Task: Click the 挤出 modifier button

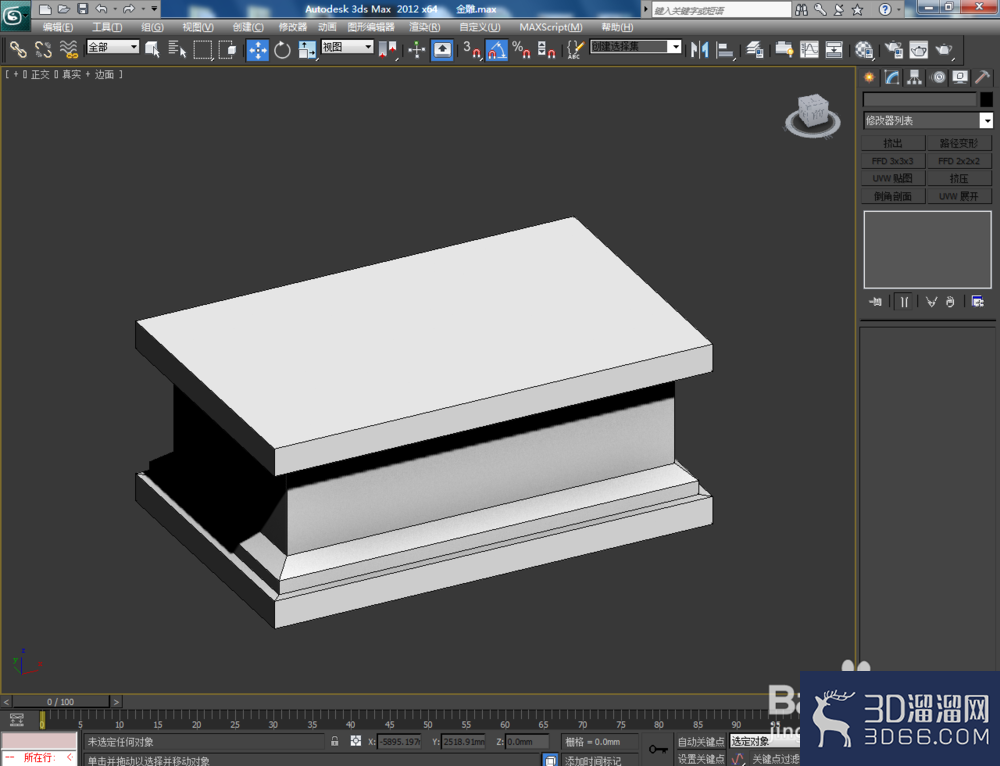Action: 893,143
